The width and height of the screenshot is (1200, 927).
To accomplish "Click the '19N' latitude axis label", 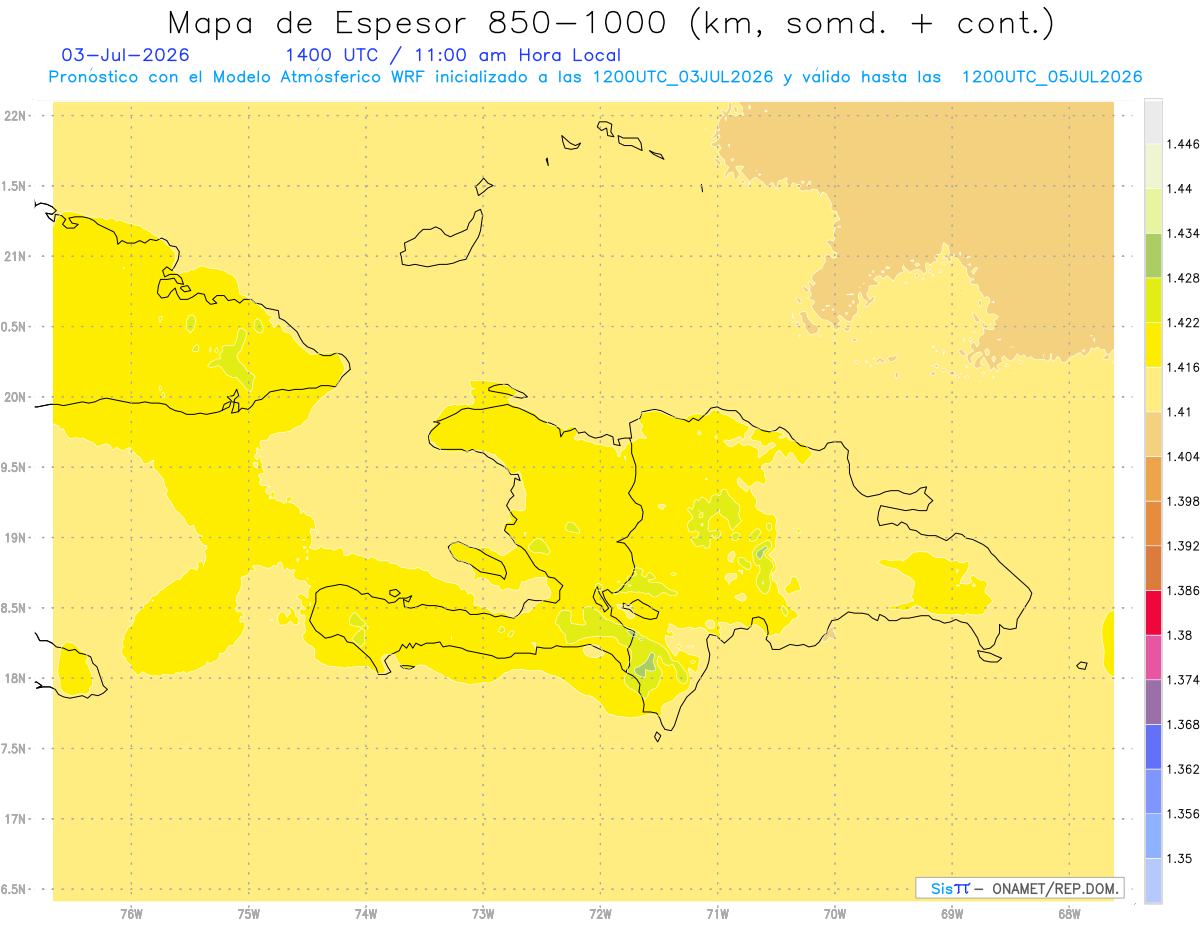I will tap(15, 537).
